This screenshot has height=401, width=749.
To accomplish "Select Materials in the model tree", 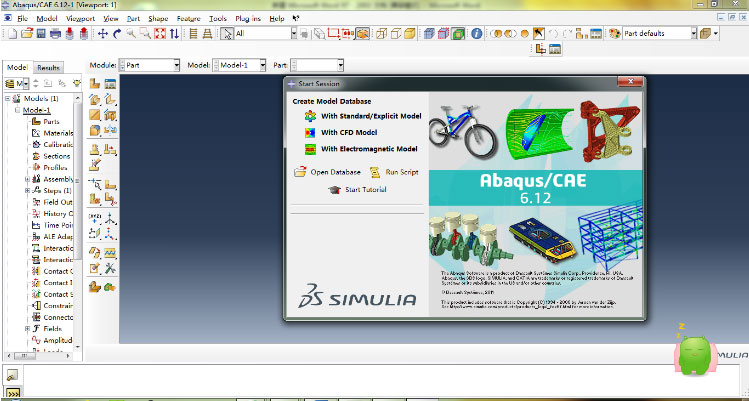I will click(x=58, y=133).
